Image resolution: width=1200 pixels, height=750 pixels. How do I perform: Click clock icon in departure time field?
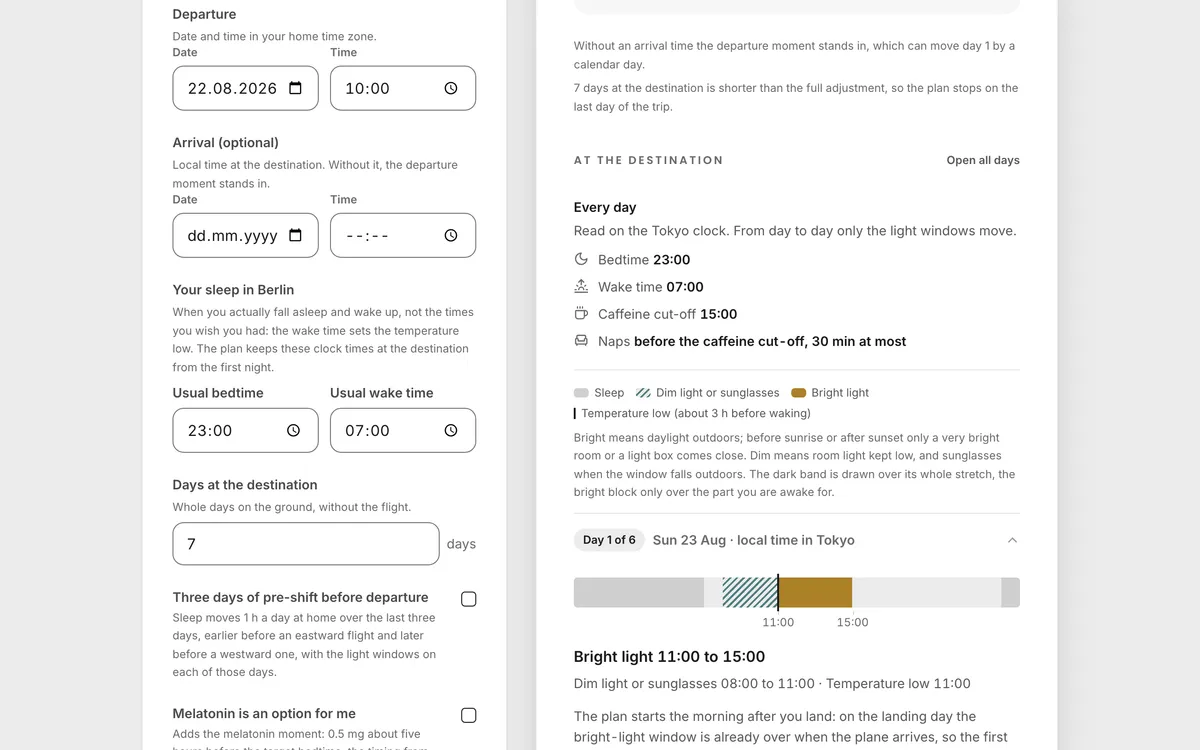coord(451,88)
